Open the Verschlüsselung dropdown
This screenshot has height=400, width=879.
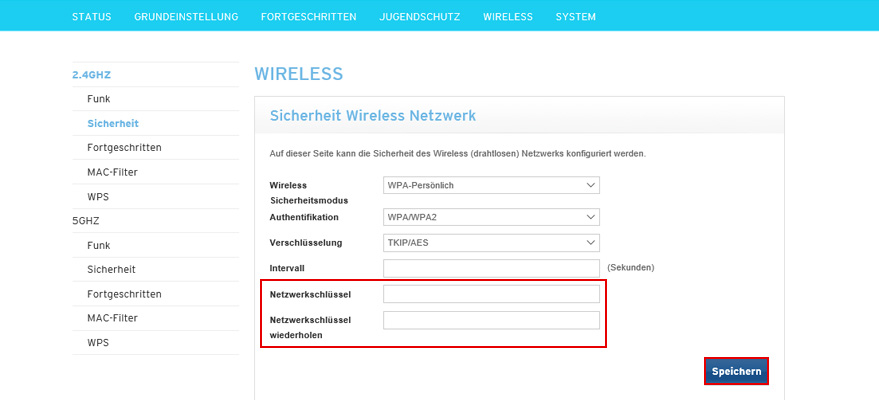(491, 242)
